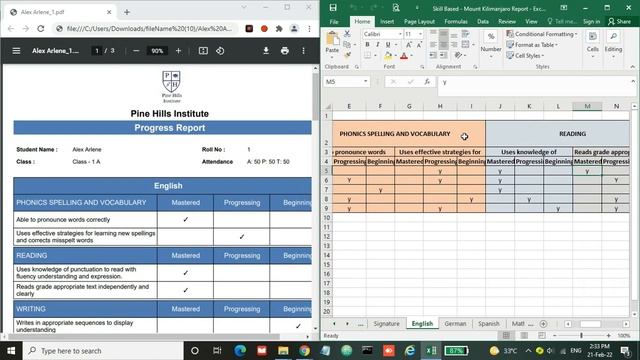This screenshot has width=640, height=360.
Task: Zoom in Excel with plus button
Action: pos(609,336)
